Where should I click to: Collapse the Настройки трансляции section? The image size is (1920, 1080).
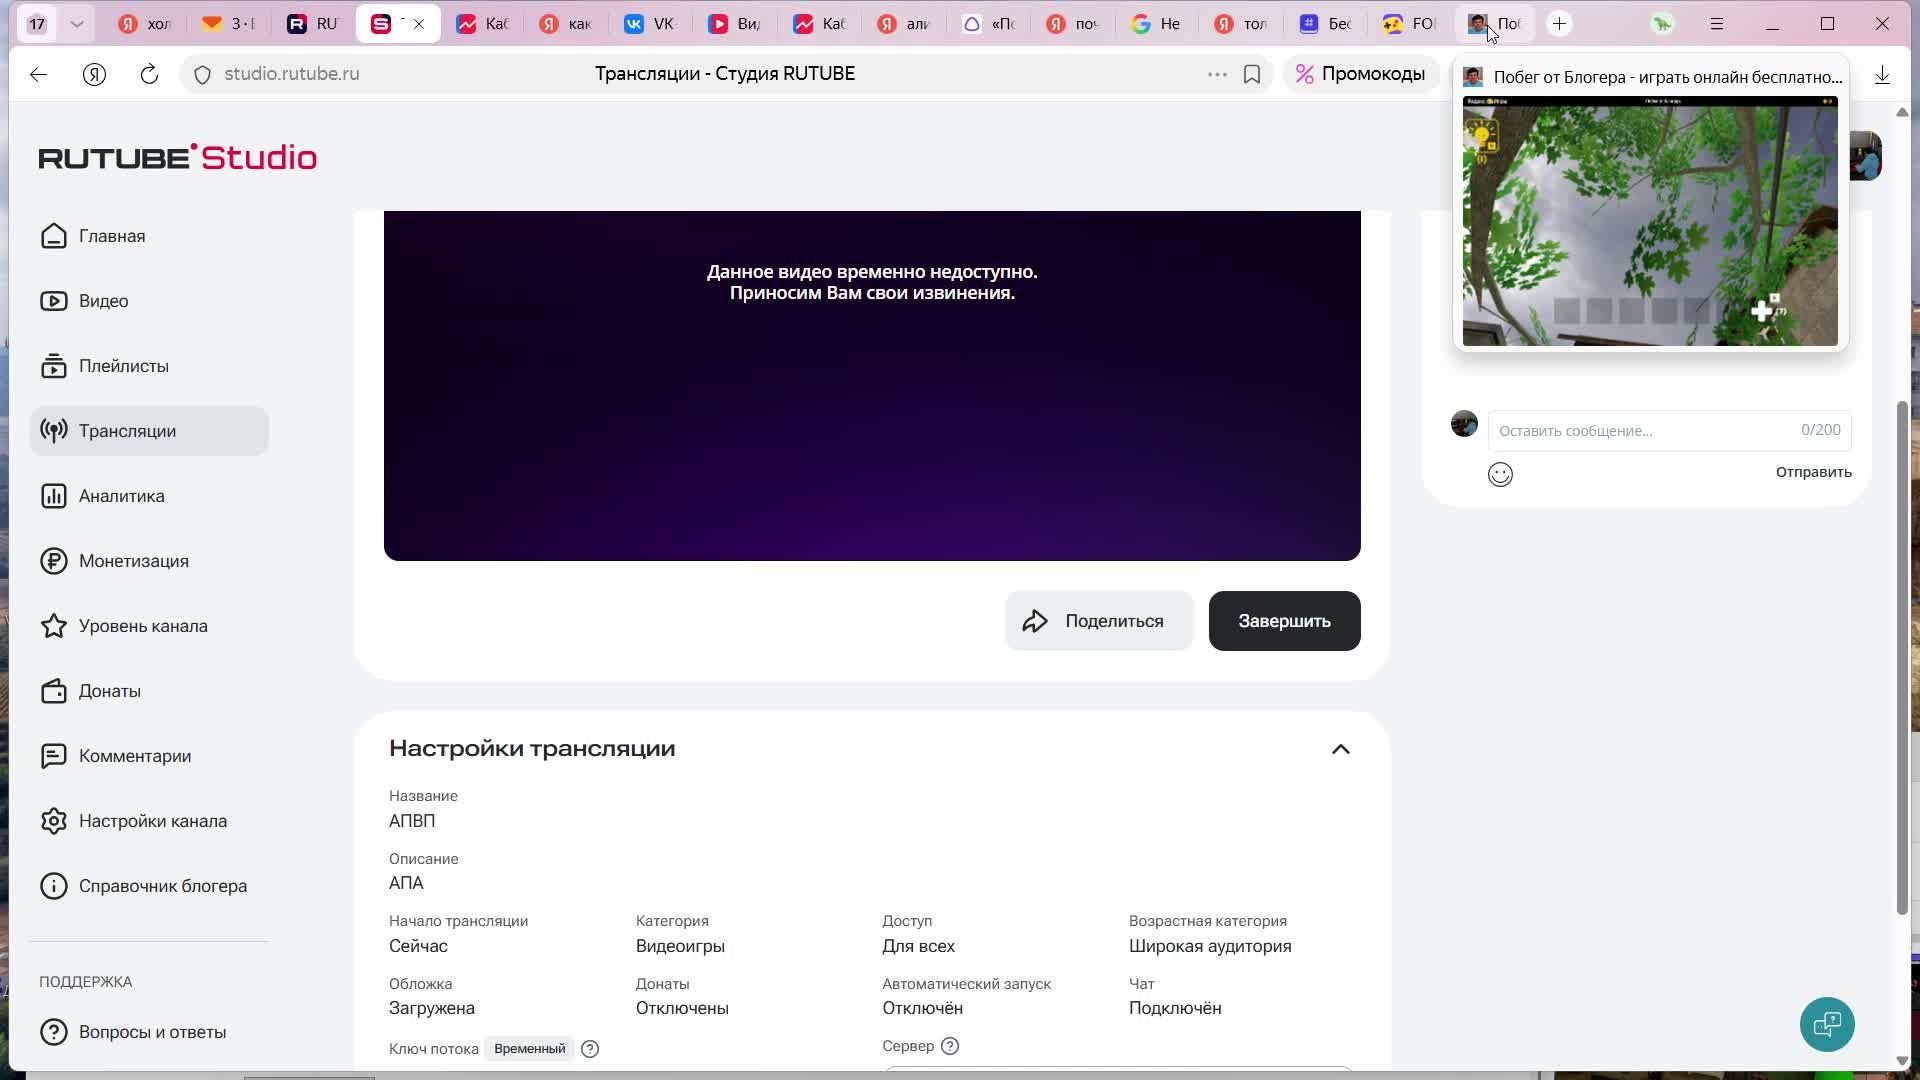pyautogui.click(x=1340, y=749)
